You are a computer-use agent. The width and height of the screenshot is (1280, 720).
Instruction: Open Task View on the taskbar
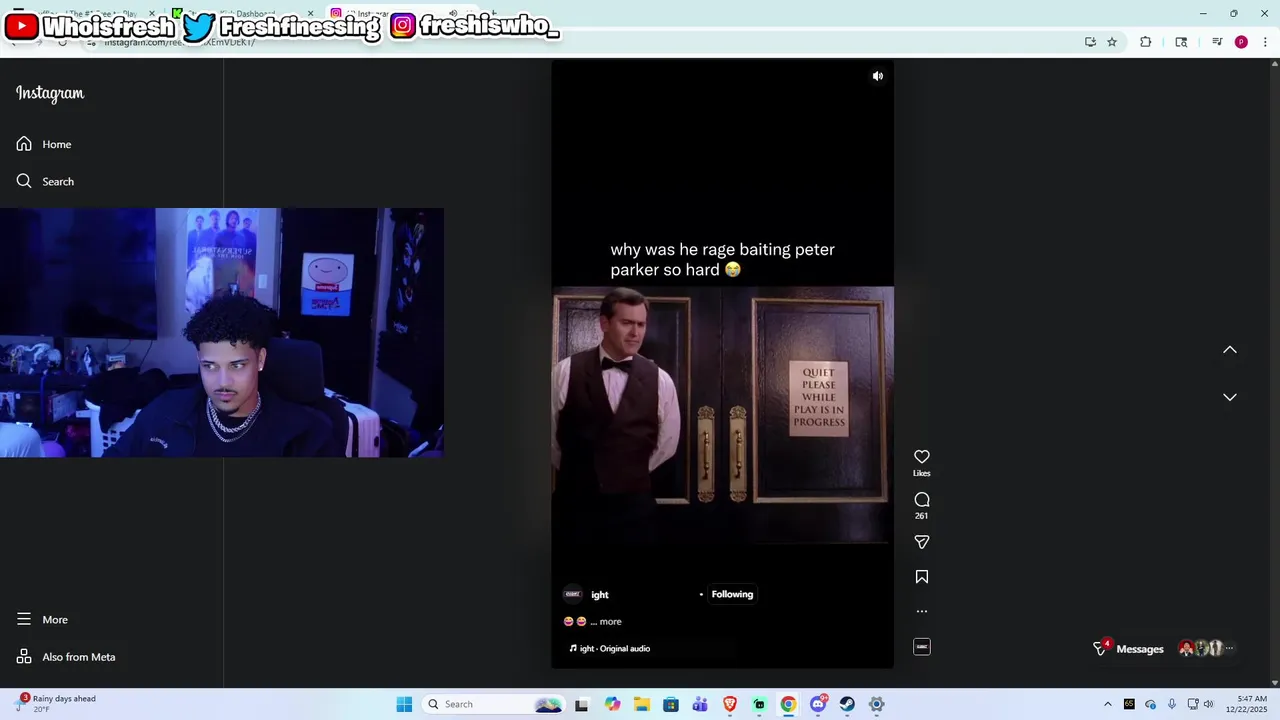point(581,704)
